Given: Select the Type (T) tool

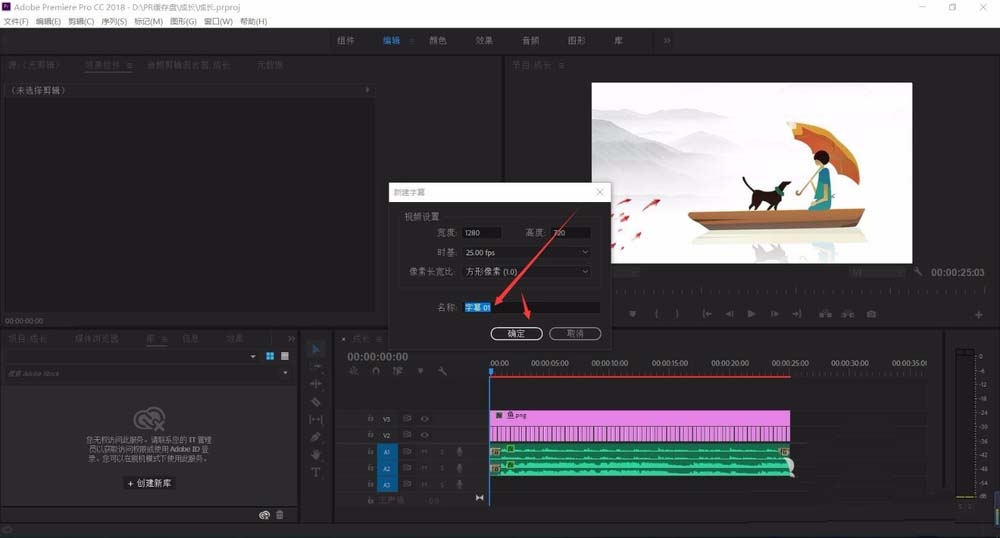Looking at the screenshot, I should tap(316, 472).
